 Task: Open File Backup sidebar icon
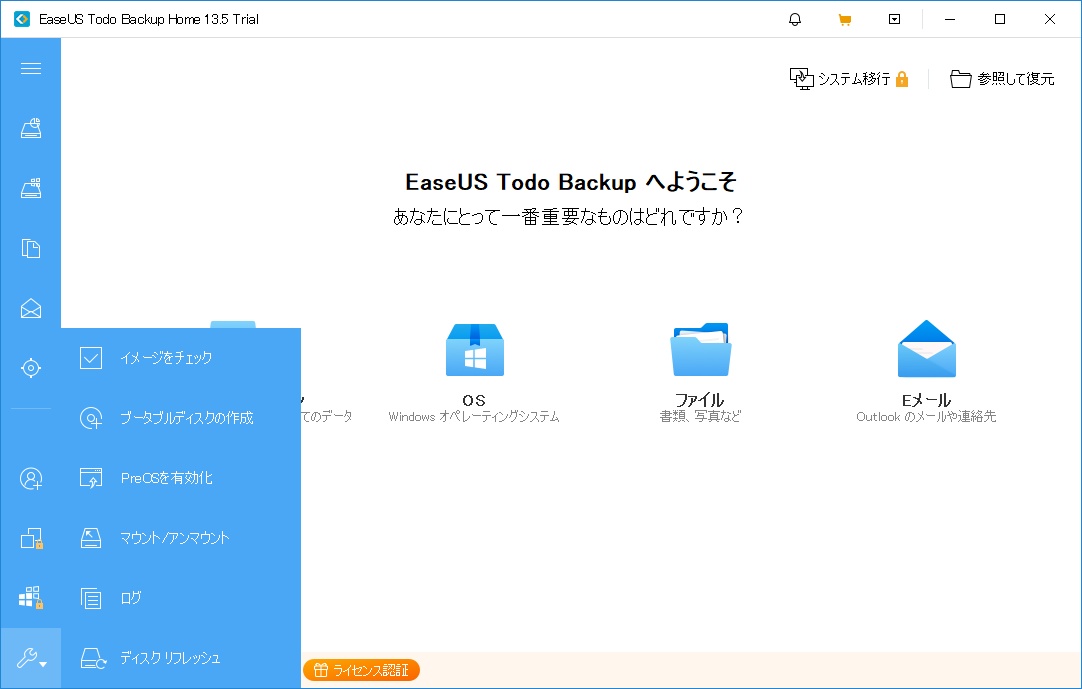pyautogui.click(x=30, y=249)
